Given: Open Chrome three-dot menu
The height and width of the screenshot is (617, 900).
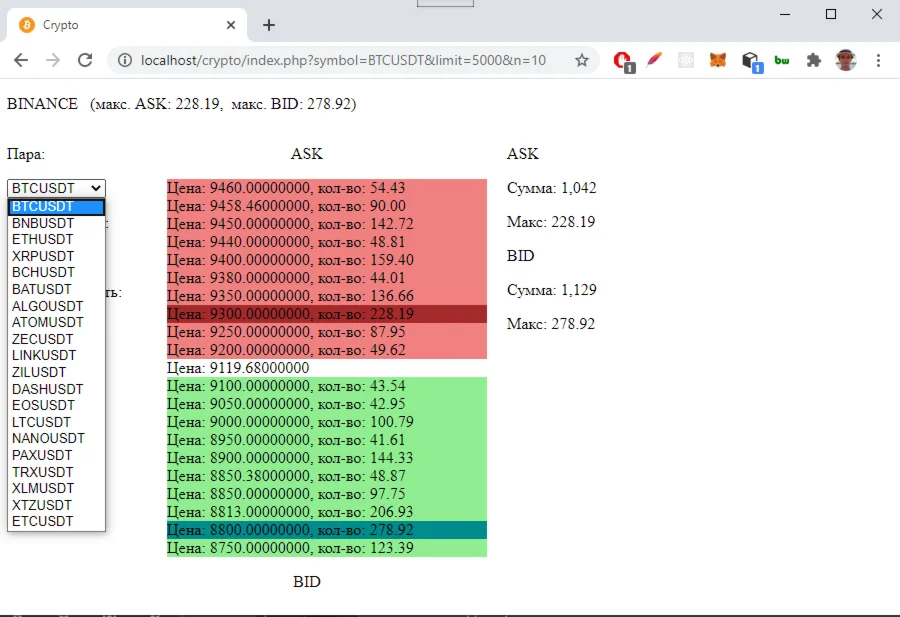Looking at the screenshot, I should tap(878, 60).
